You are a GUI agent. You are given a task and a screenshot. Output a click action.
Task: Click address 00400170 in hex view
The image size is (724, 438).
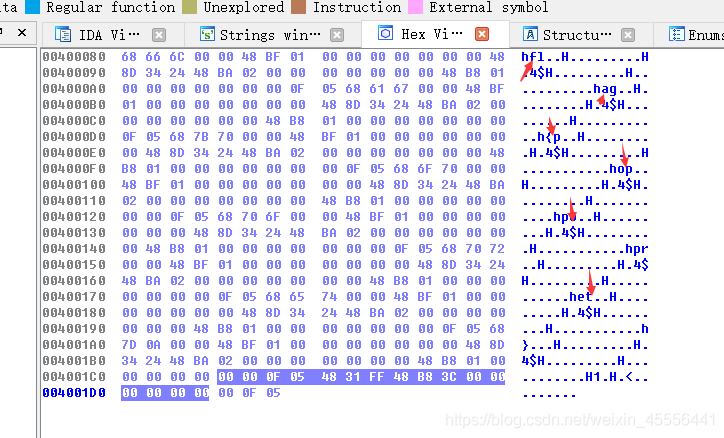point(74,297)
